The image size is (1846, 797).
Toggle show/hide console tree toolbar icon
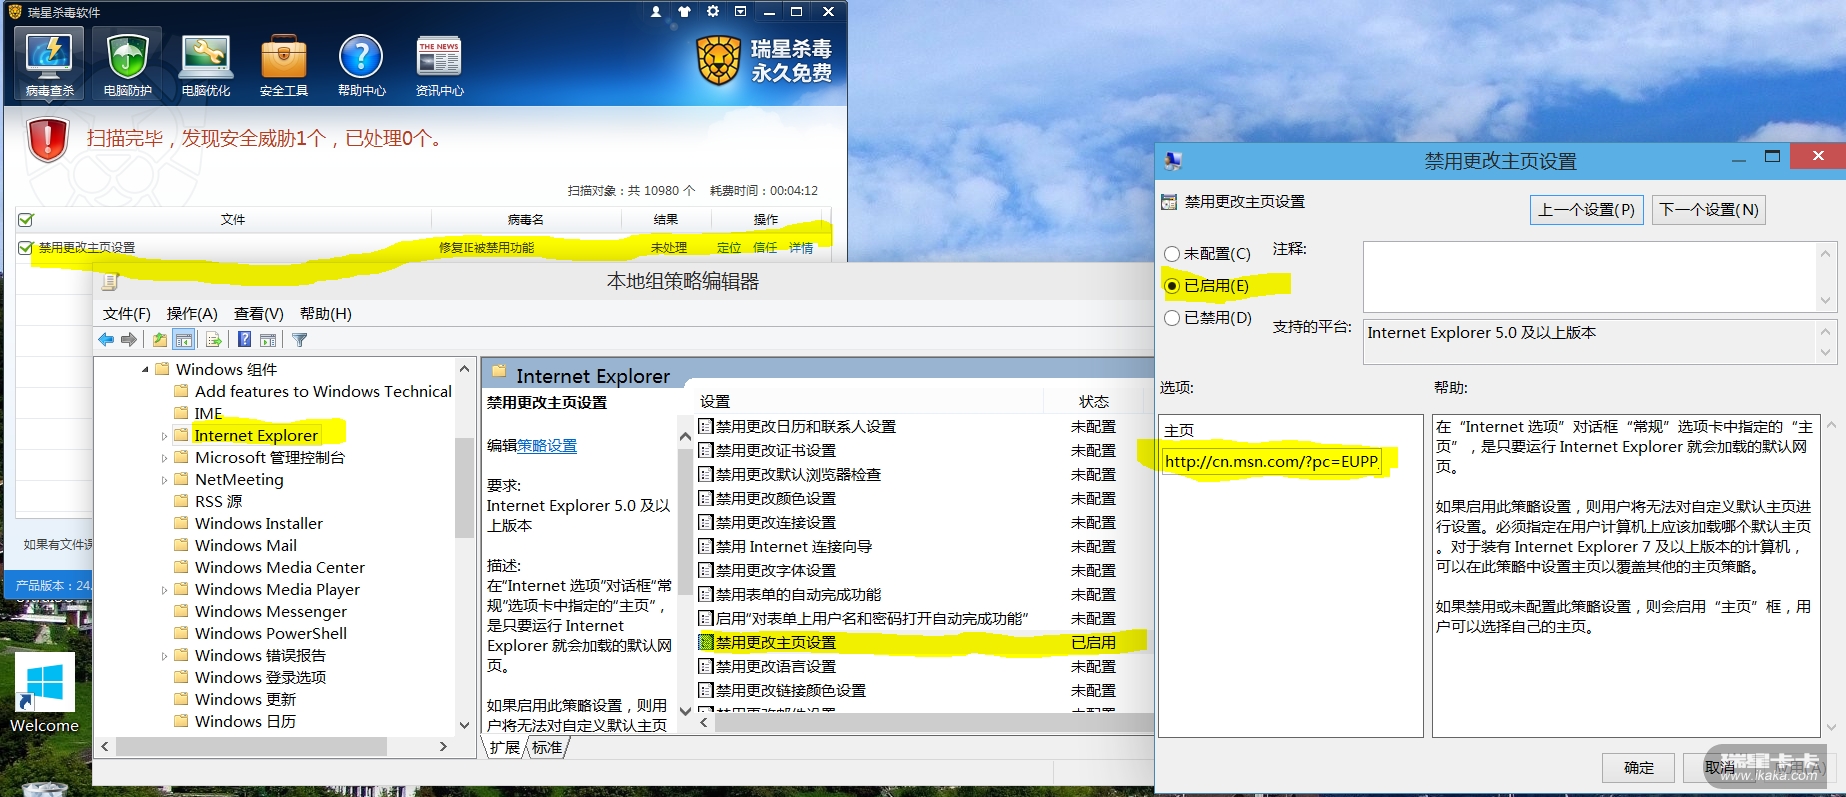[184, 340]
